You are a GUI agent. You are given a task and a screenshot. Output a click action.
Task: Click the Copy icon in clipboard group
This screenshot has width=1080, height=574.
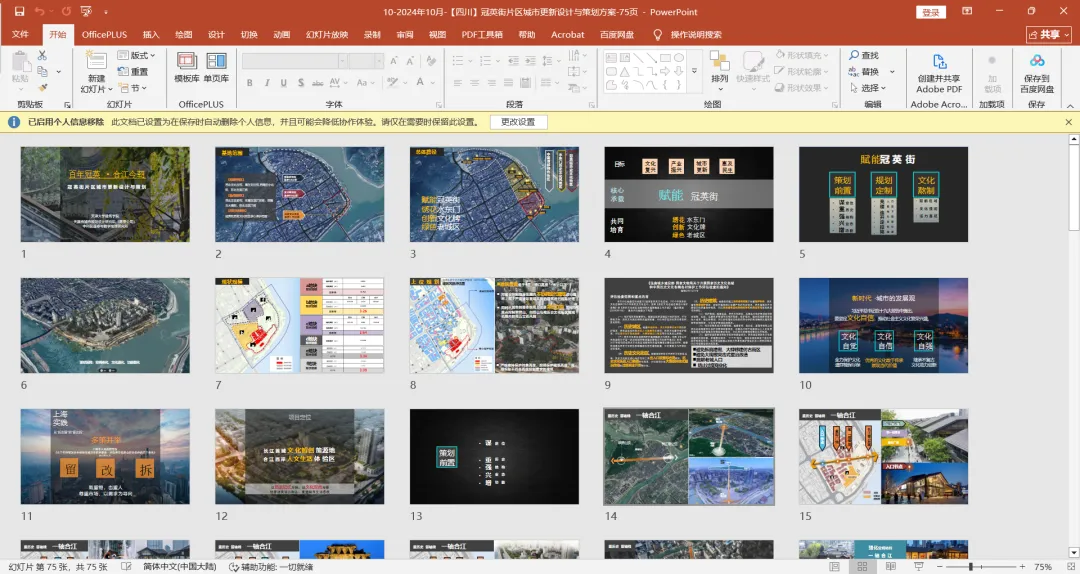click(42, 71)
